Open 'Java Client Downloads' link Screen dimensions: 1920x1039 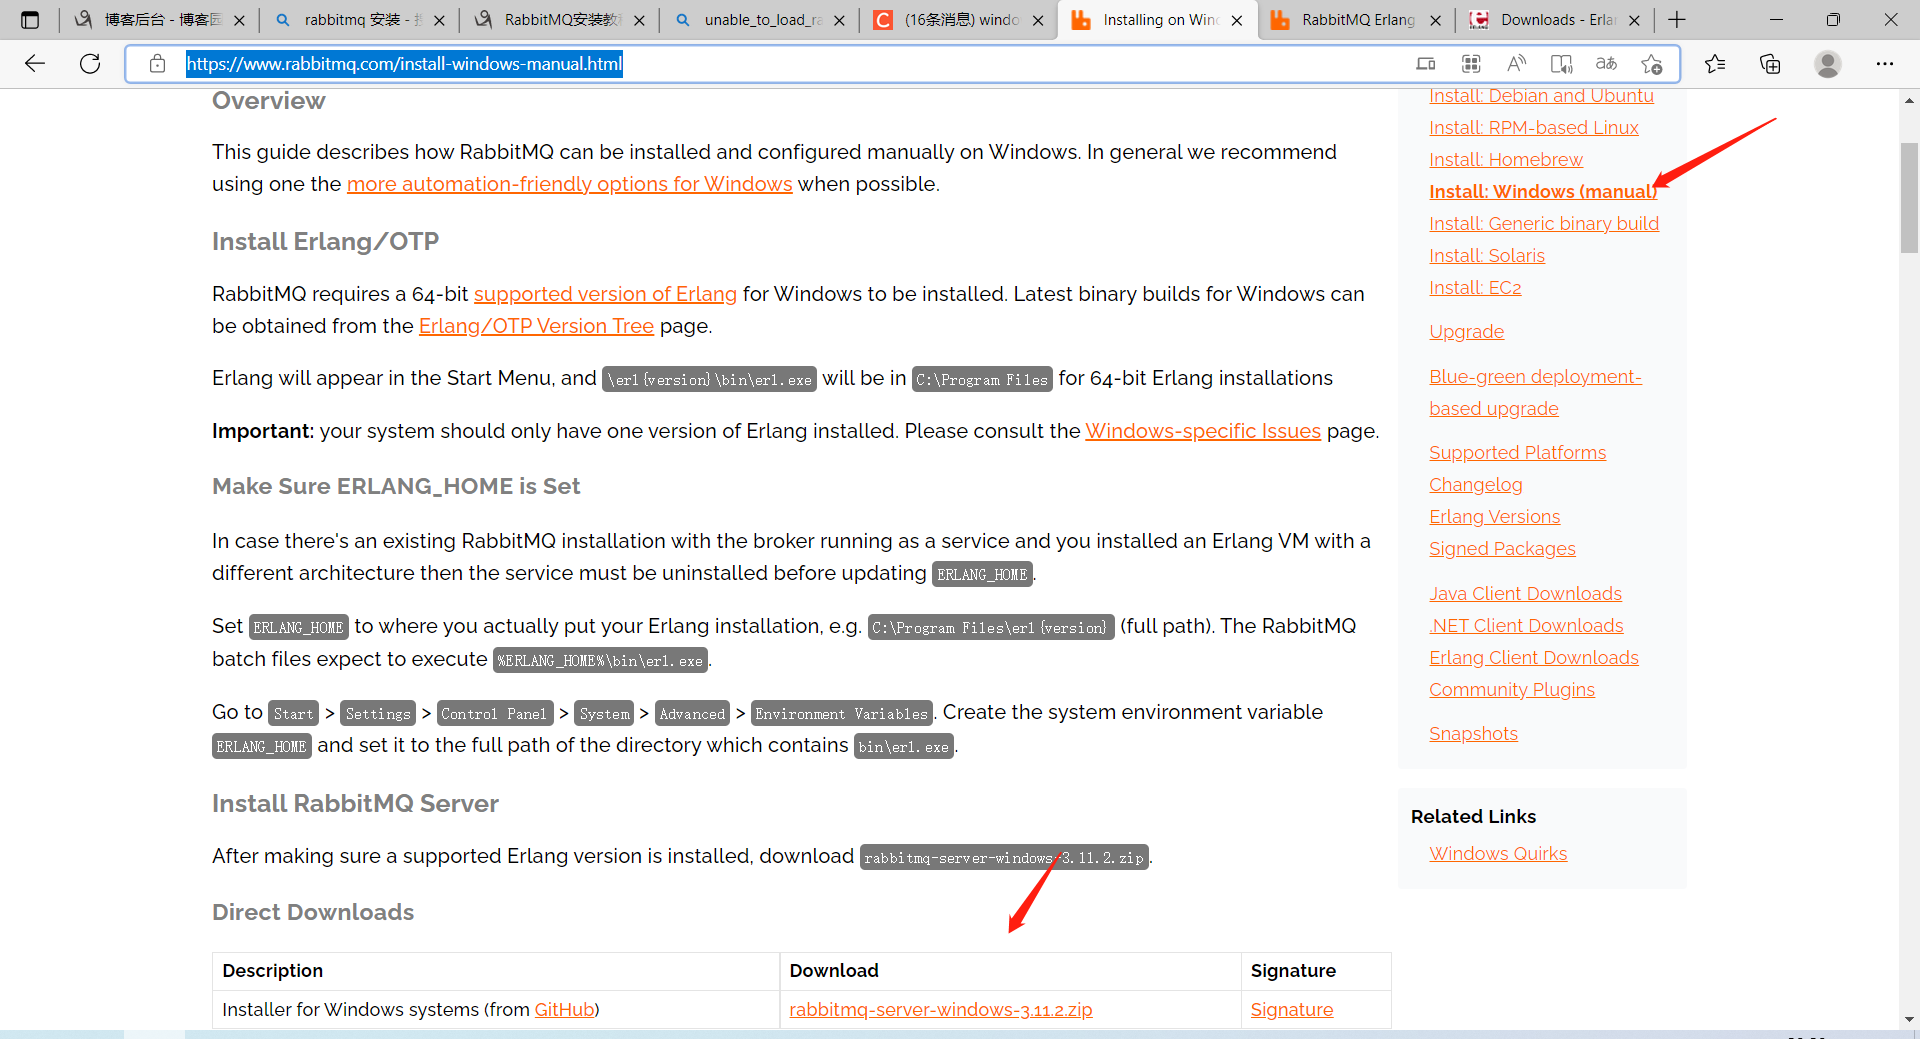[x=1525, y=594]
